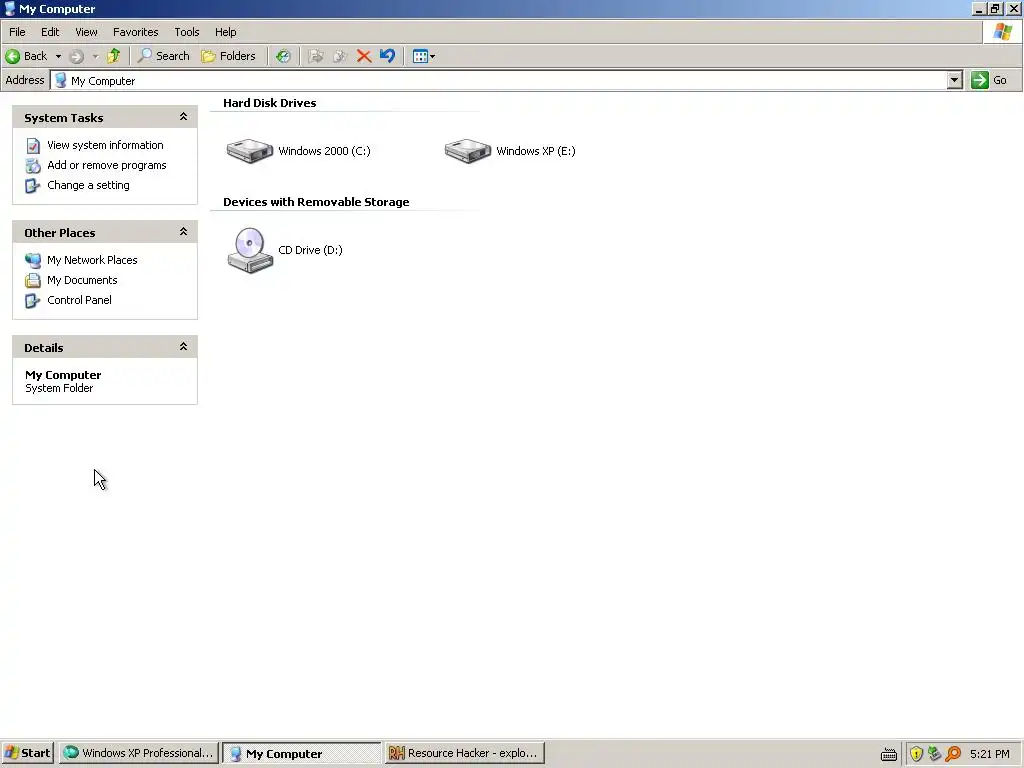Click the My Computer title bar icon

tap(10, 8)
